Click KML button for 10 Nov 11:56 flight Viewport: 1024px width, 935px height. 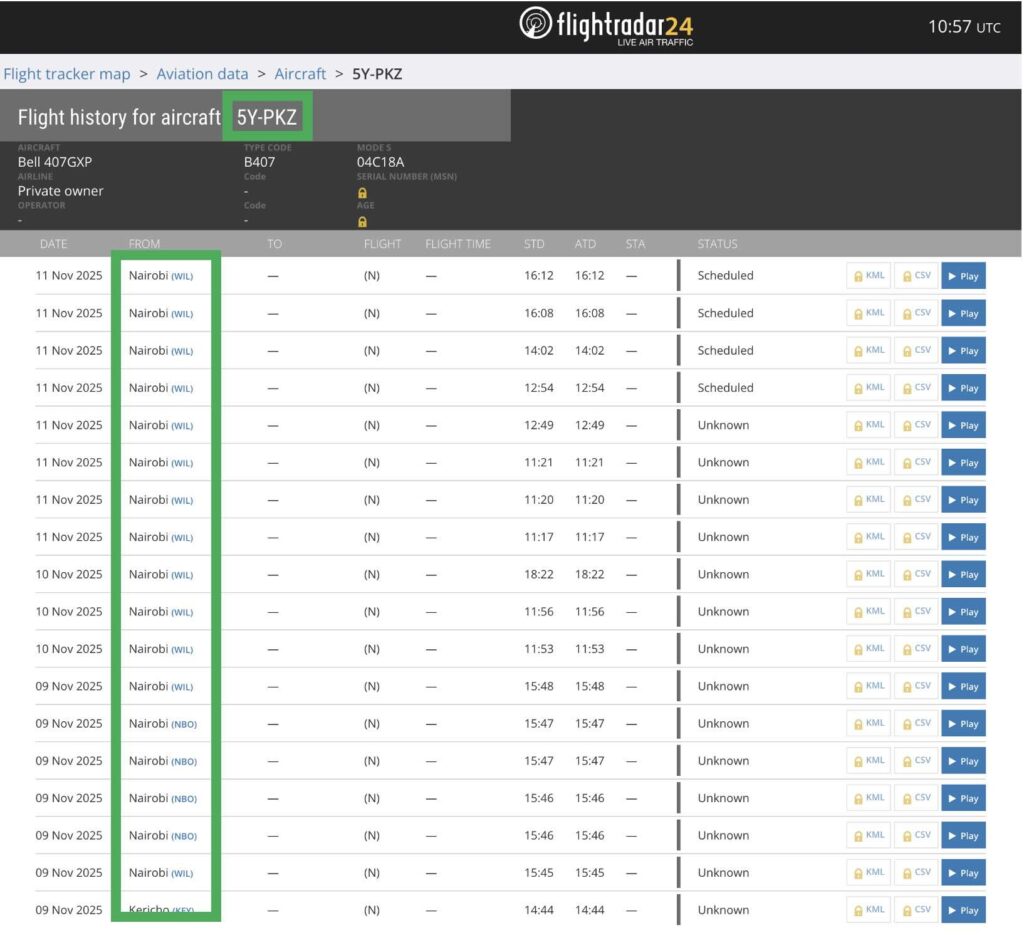point(868,612)
